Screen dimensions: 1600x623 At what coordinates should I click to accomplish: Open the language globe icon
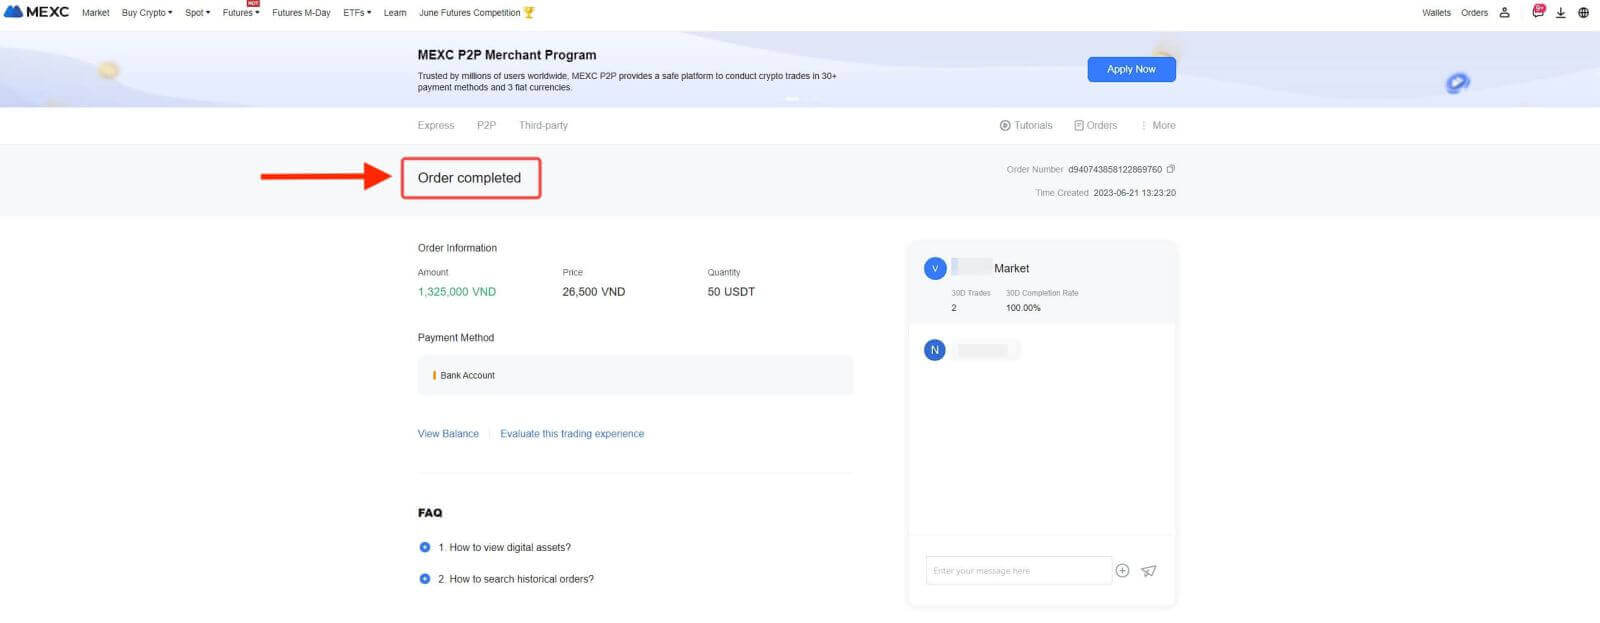click(1583, 13)
